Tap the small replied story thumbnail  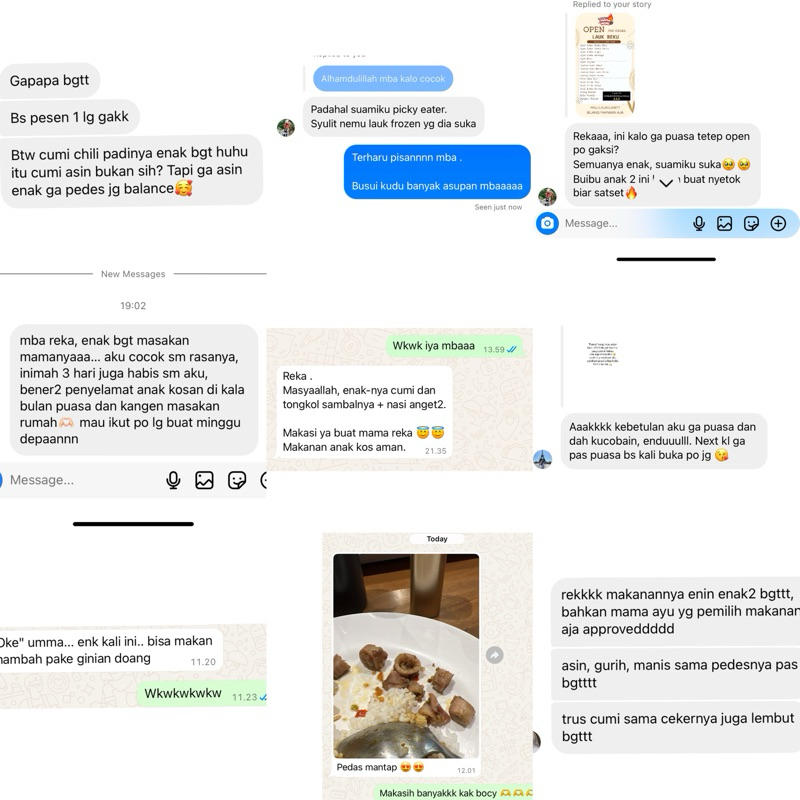point(603,354)
